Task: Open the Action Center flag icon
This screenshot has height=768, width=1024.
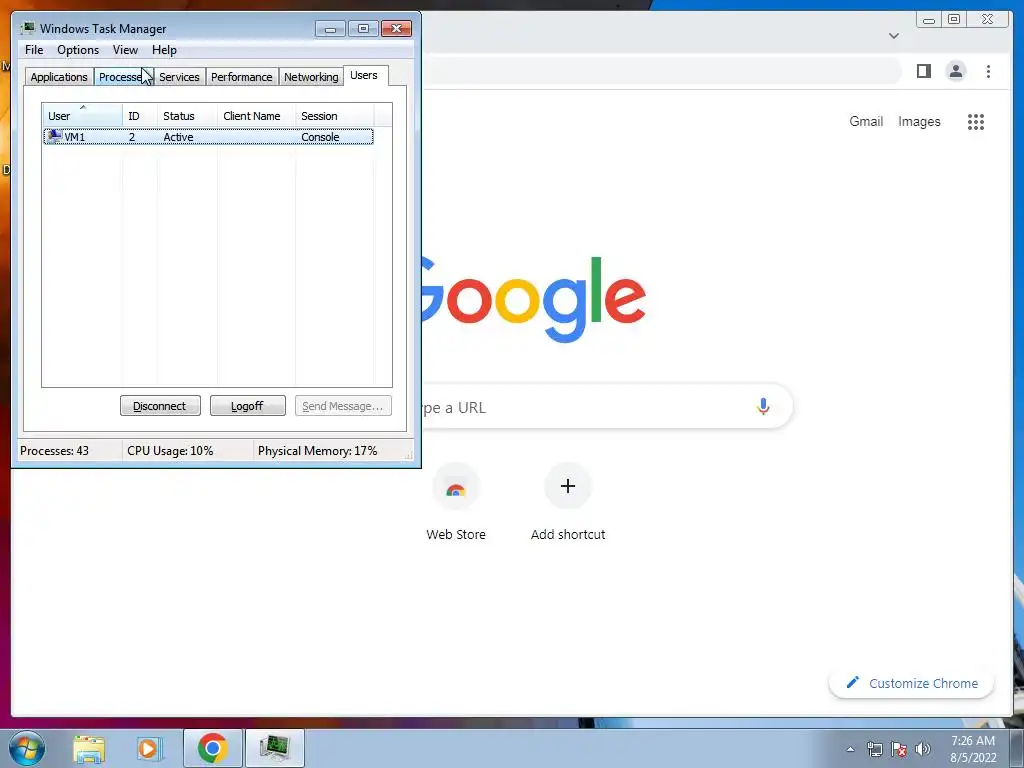Action: click(x=899, y=749)
